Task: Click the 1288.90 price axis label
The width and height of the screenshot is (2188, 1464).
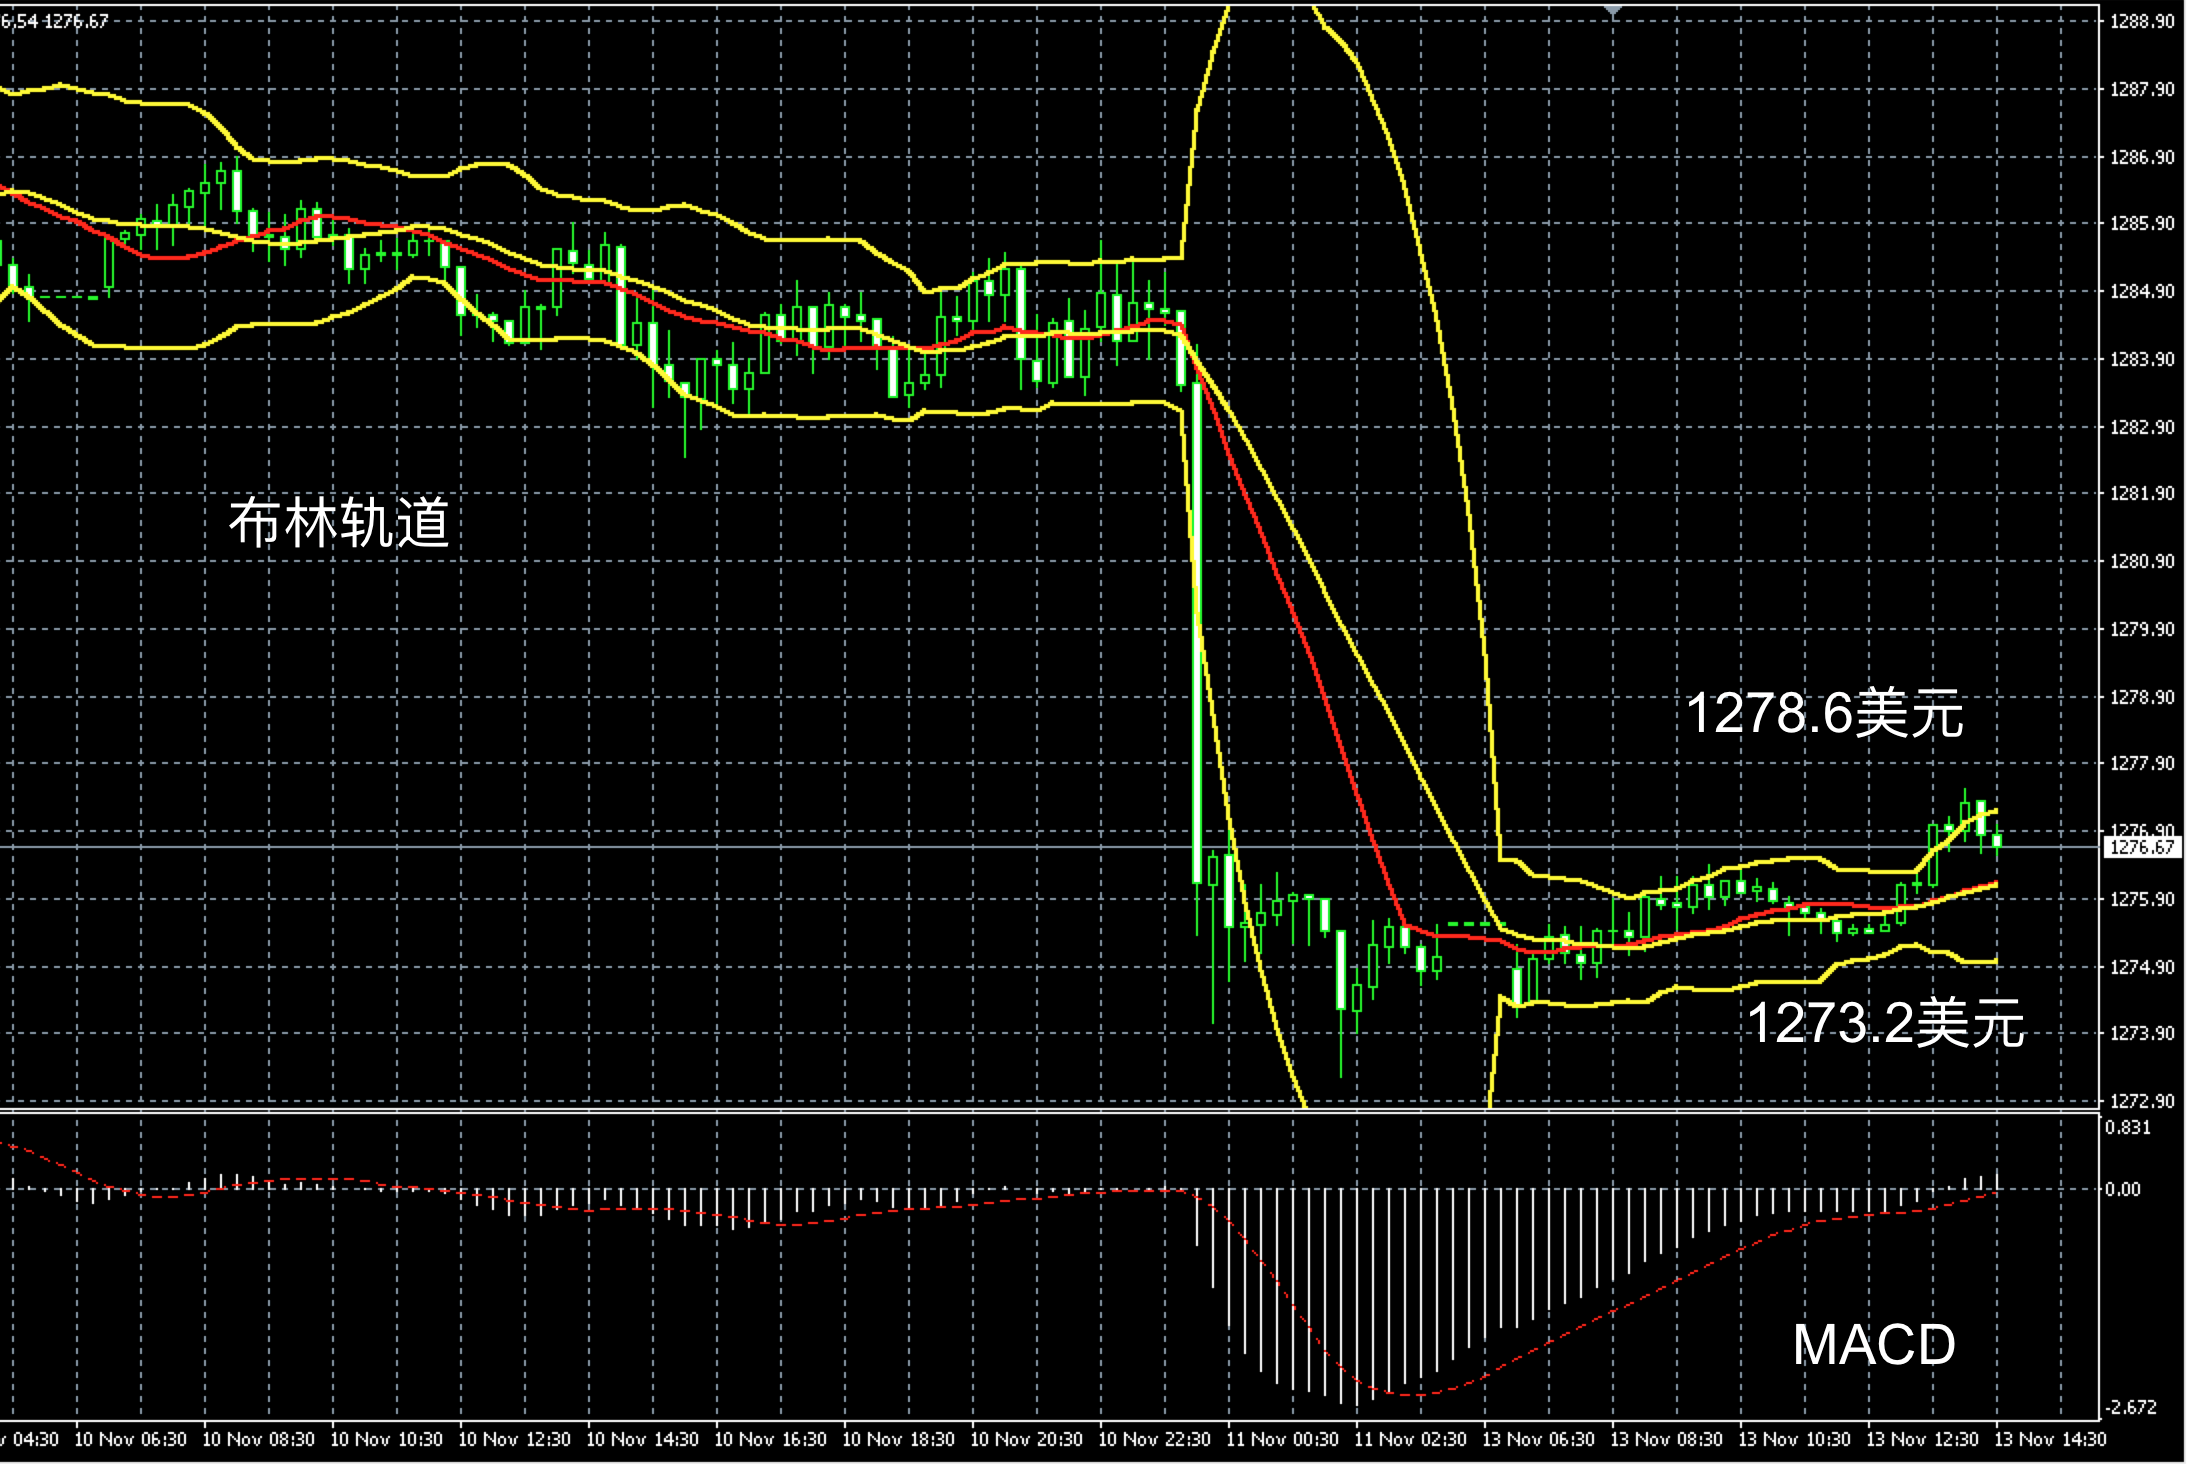Action: [2141, 21]
